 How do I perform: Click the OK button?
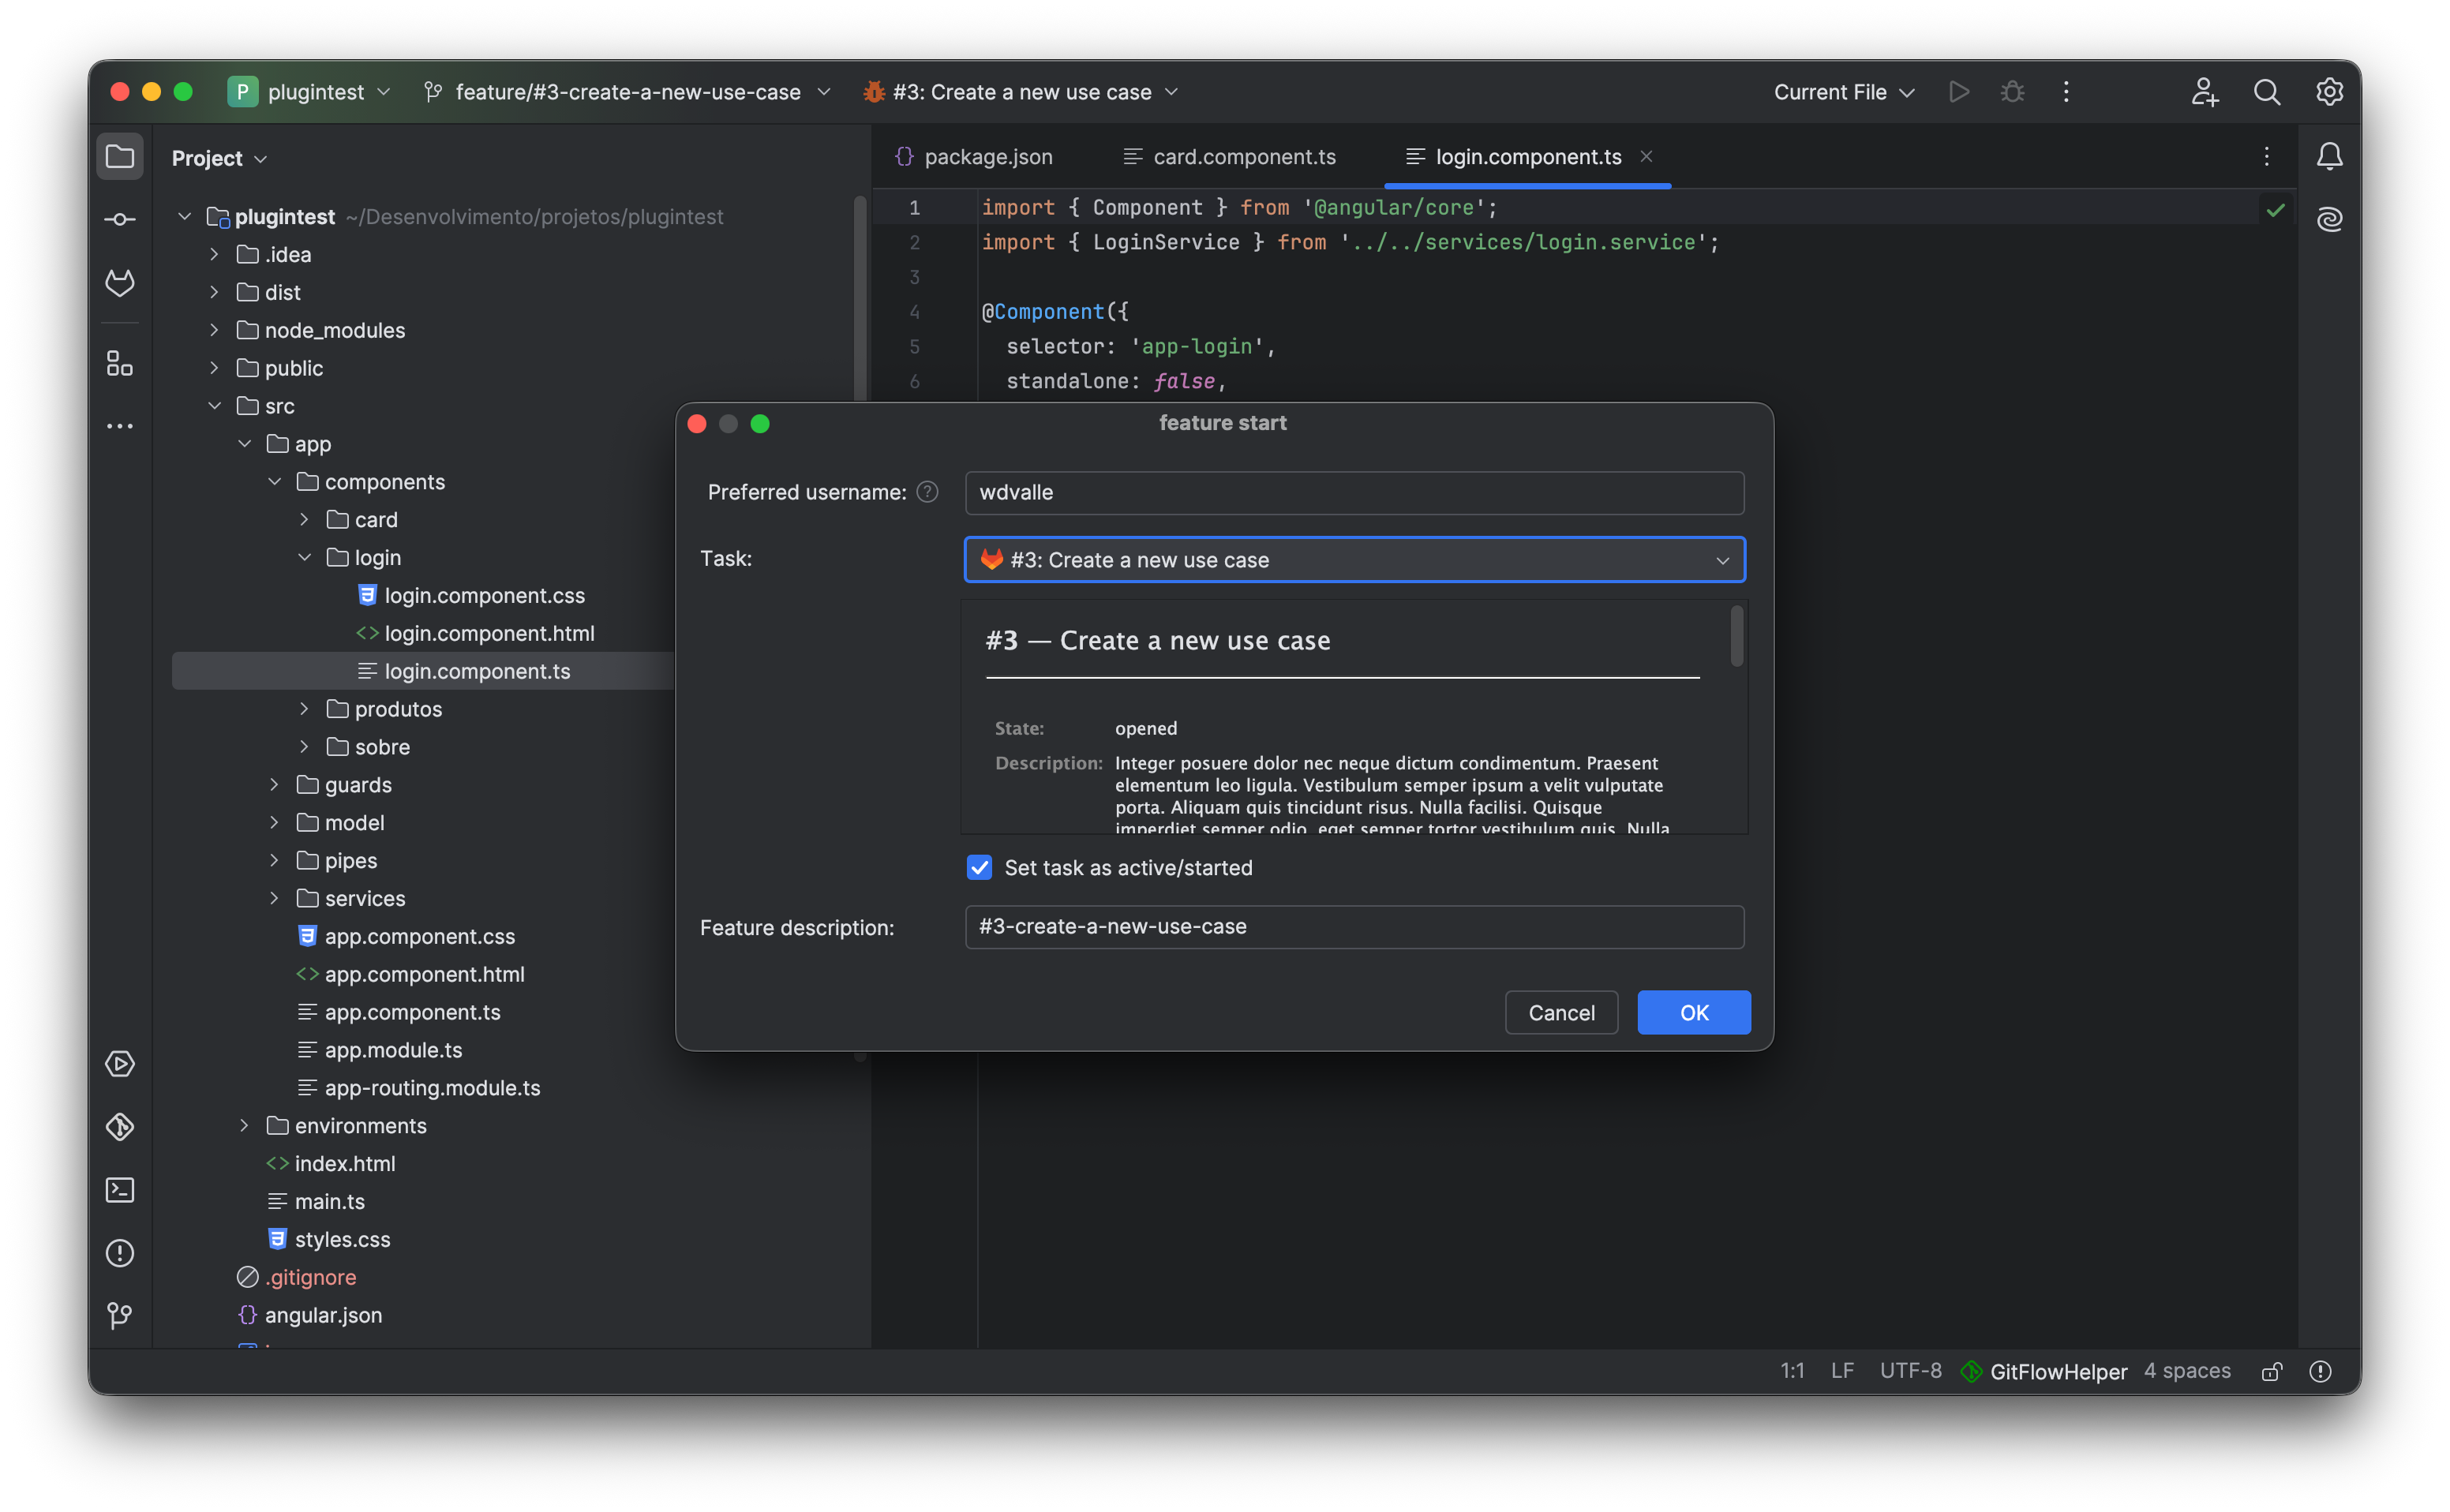pos(1693,1012)
